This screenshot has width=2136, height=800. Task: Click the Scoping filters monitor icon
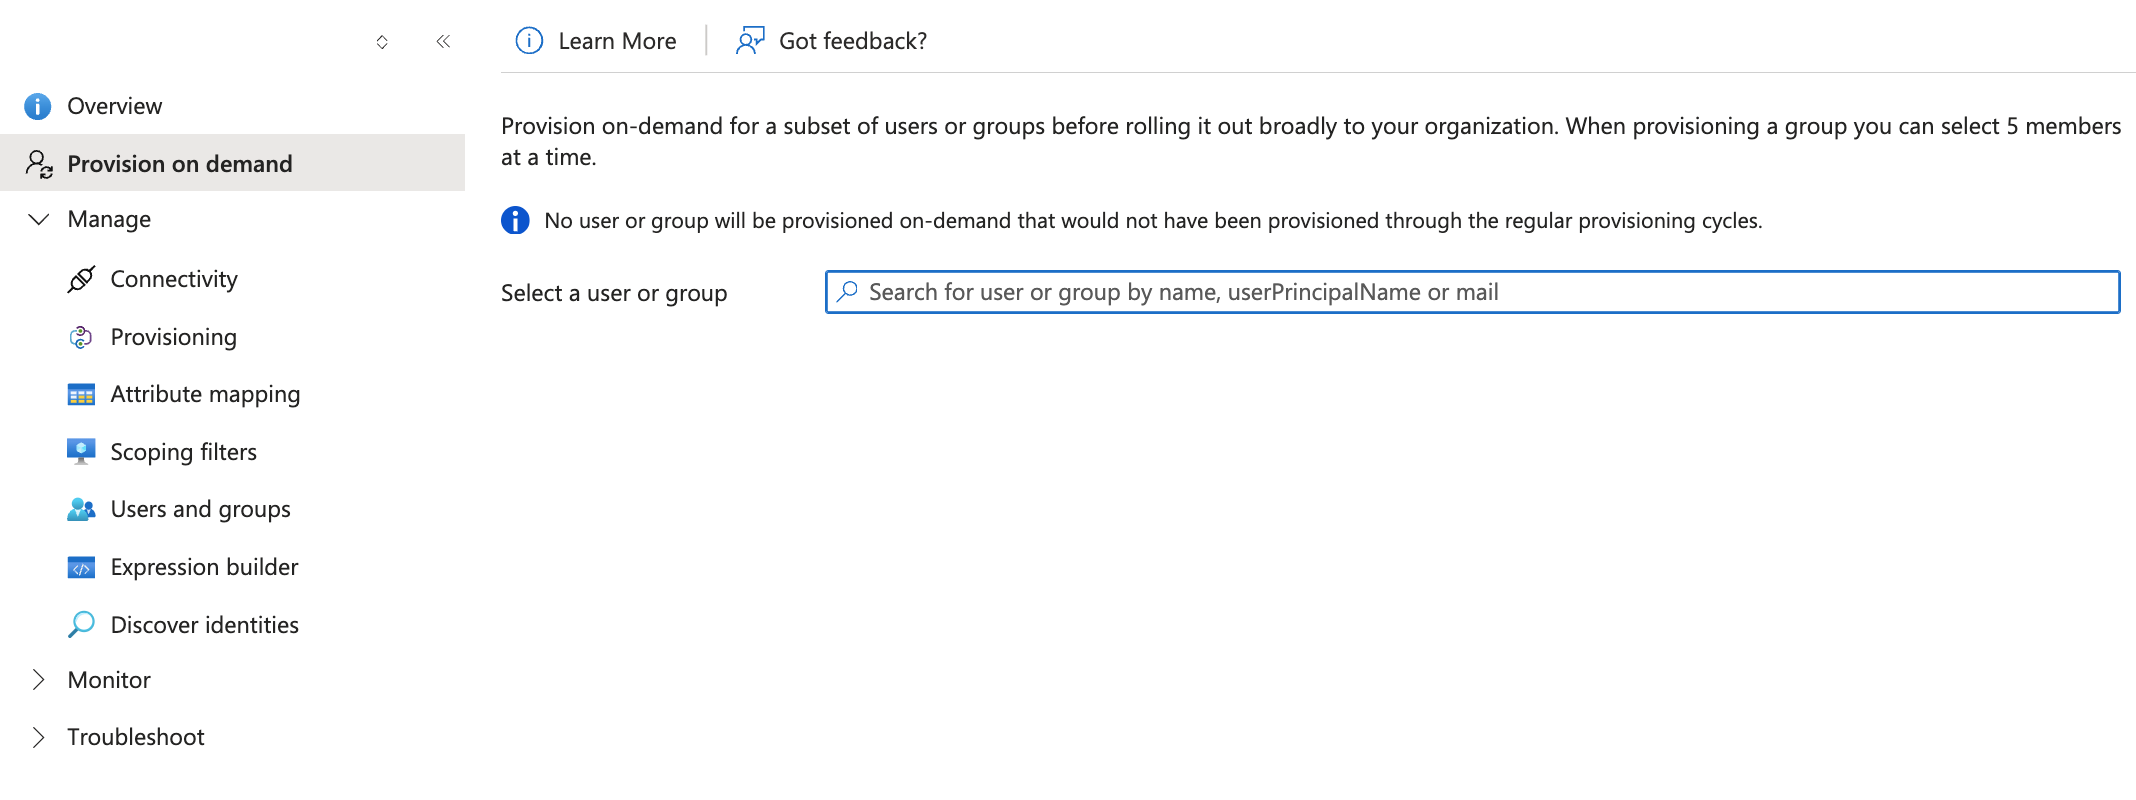pyautogui.click(x=81, y=452)
